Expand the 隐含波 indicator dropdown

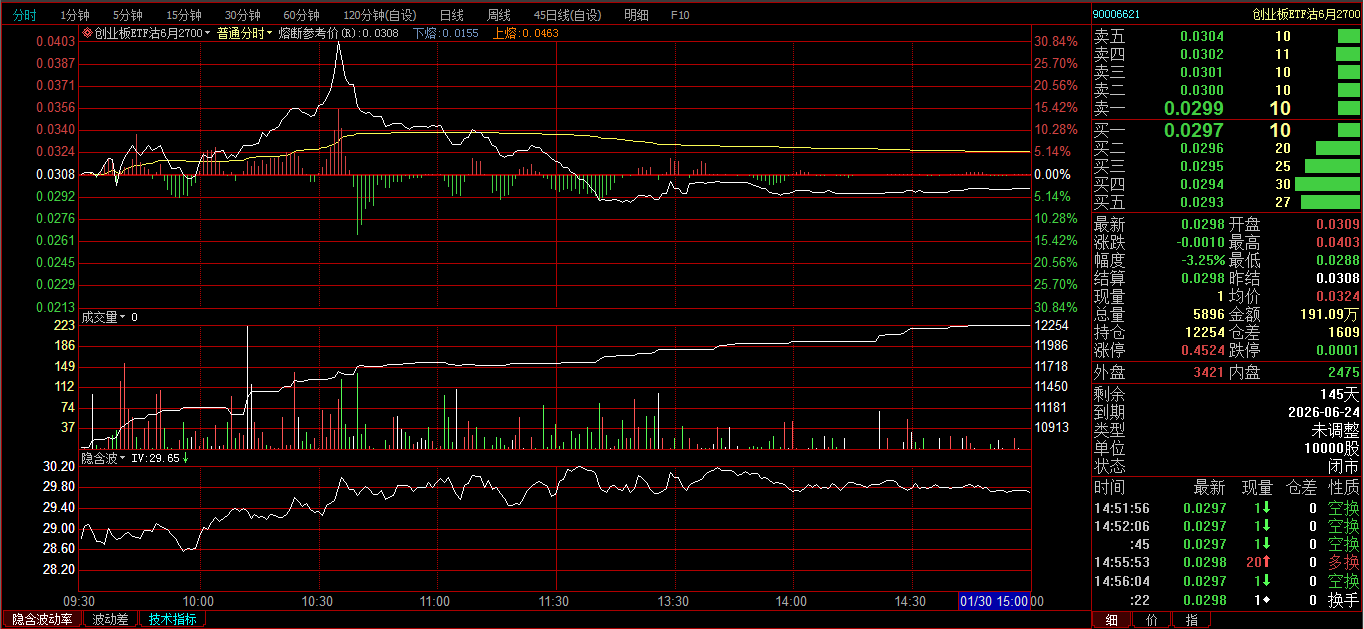click(123, 457)
